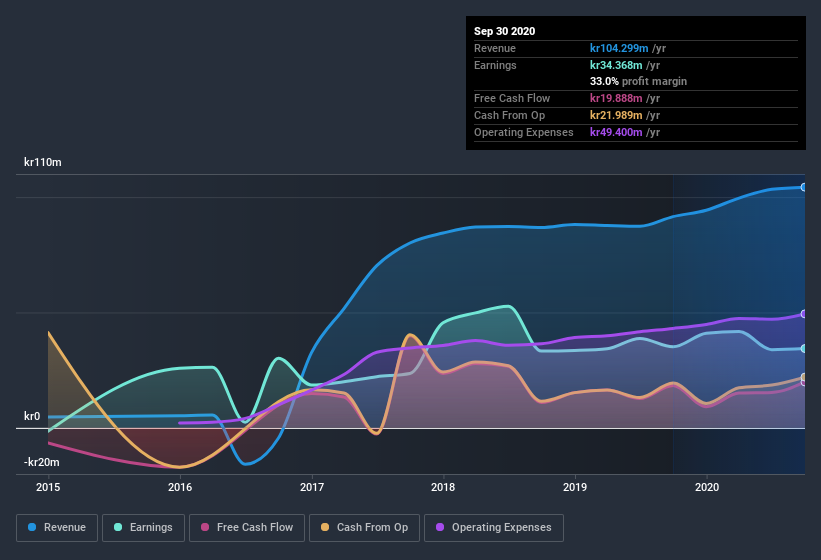Viewport: 821px width, 560px height.
Task: Click the kr104.299m revenue value in tooltip
Action: (619, 48)
